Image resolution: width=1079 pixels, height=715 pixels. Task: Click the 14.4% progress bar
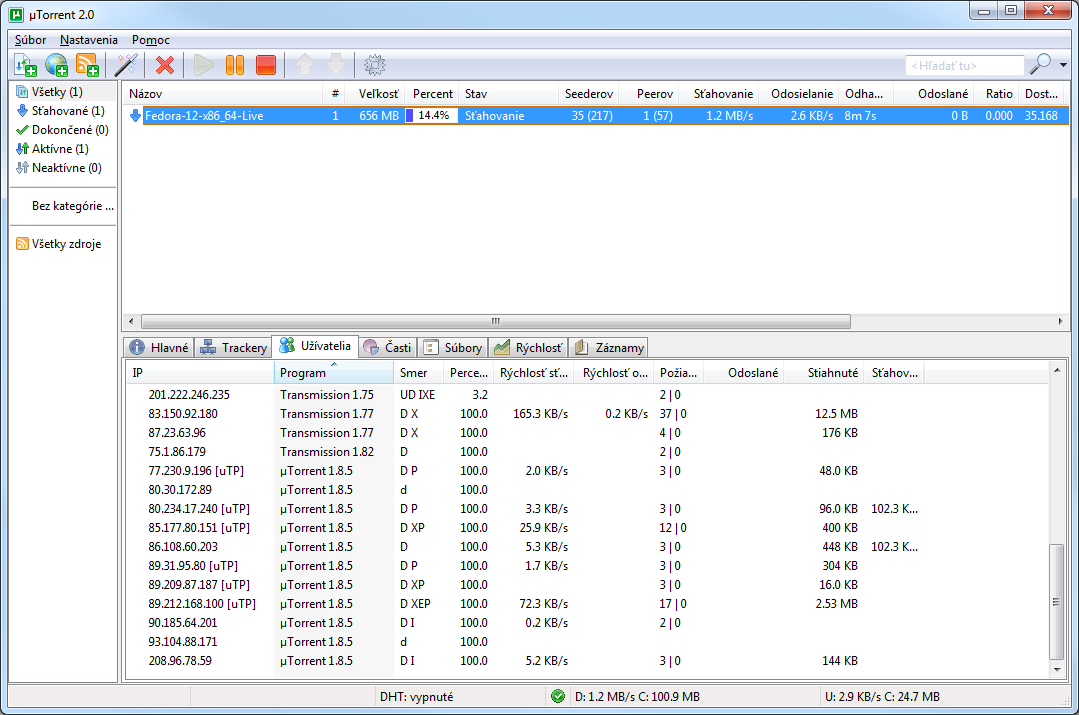point(431,116)
